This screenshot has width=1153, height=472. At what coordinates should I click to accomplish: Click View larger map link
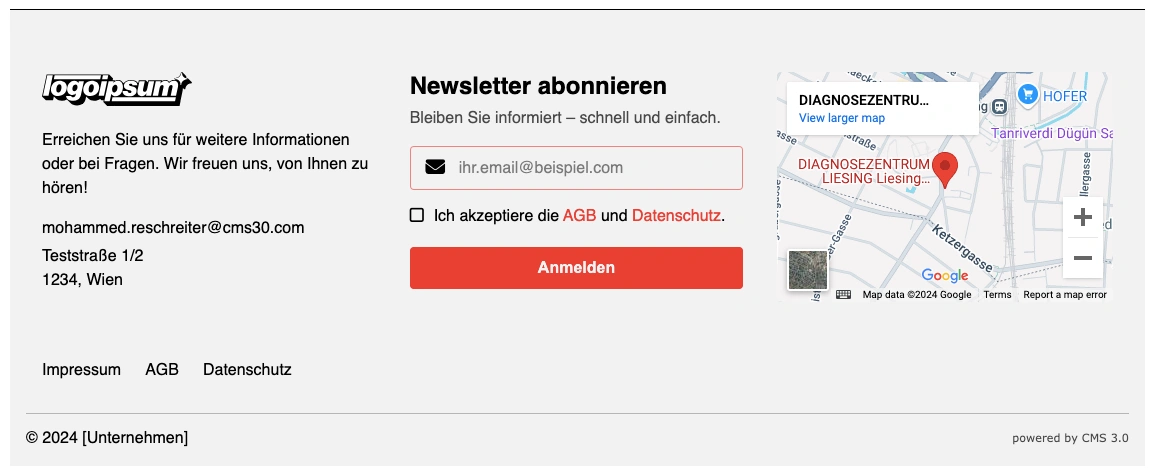click(842, 118)
